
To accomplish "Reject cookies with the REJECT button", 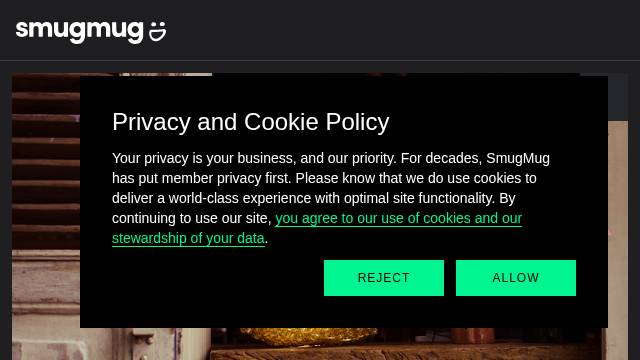I will [x=384, y=278].
